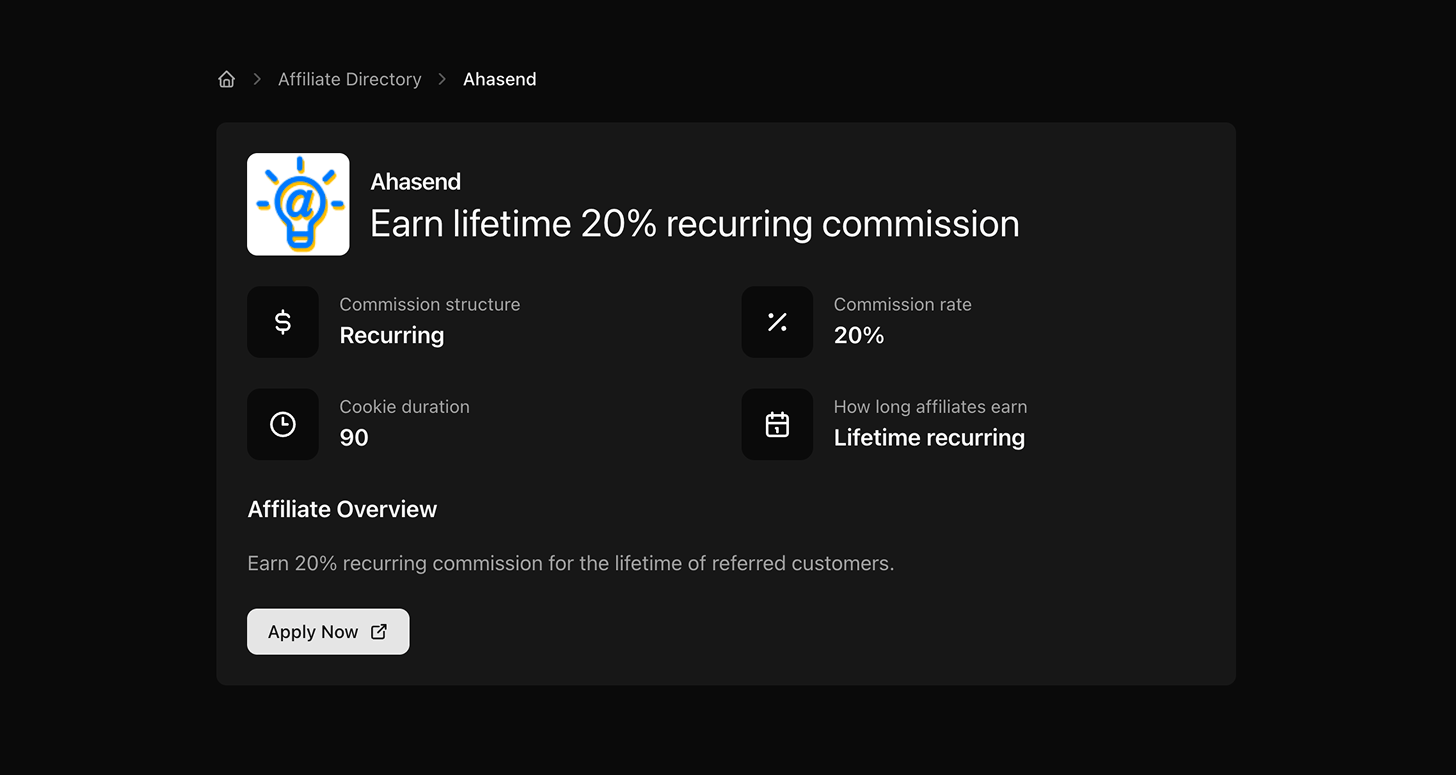The image size is (1456, 775).
Task: Select the Ahasend company name label
Action: tap(415, 181)
